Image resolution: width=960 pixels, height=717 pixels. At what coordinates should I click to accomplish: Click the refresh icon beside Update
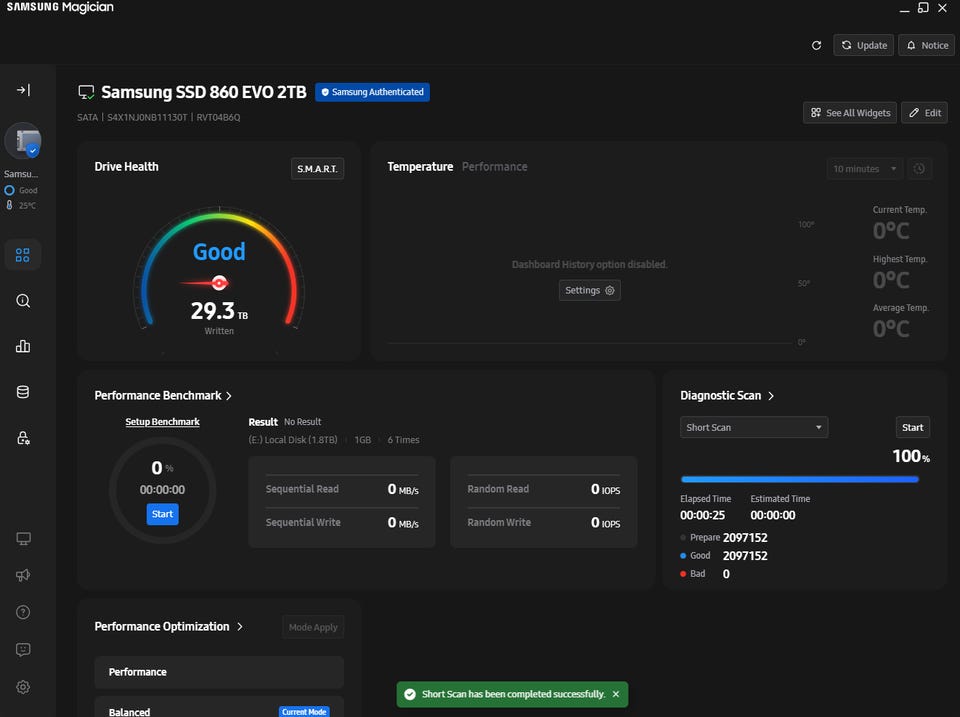tap(816, 45)
